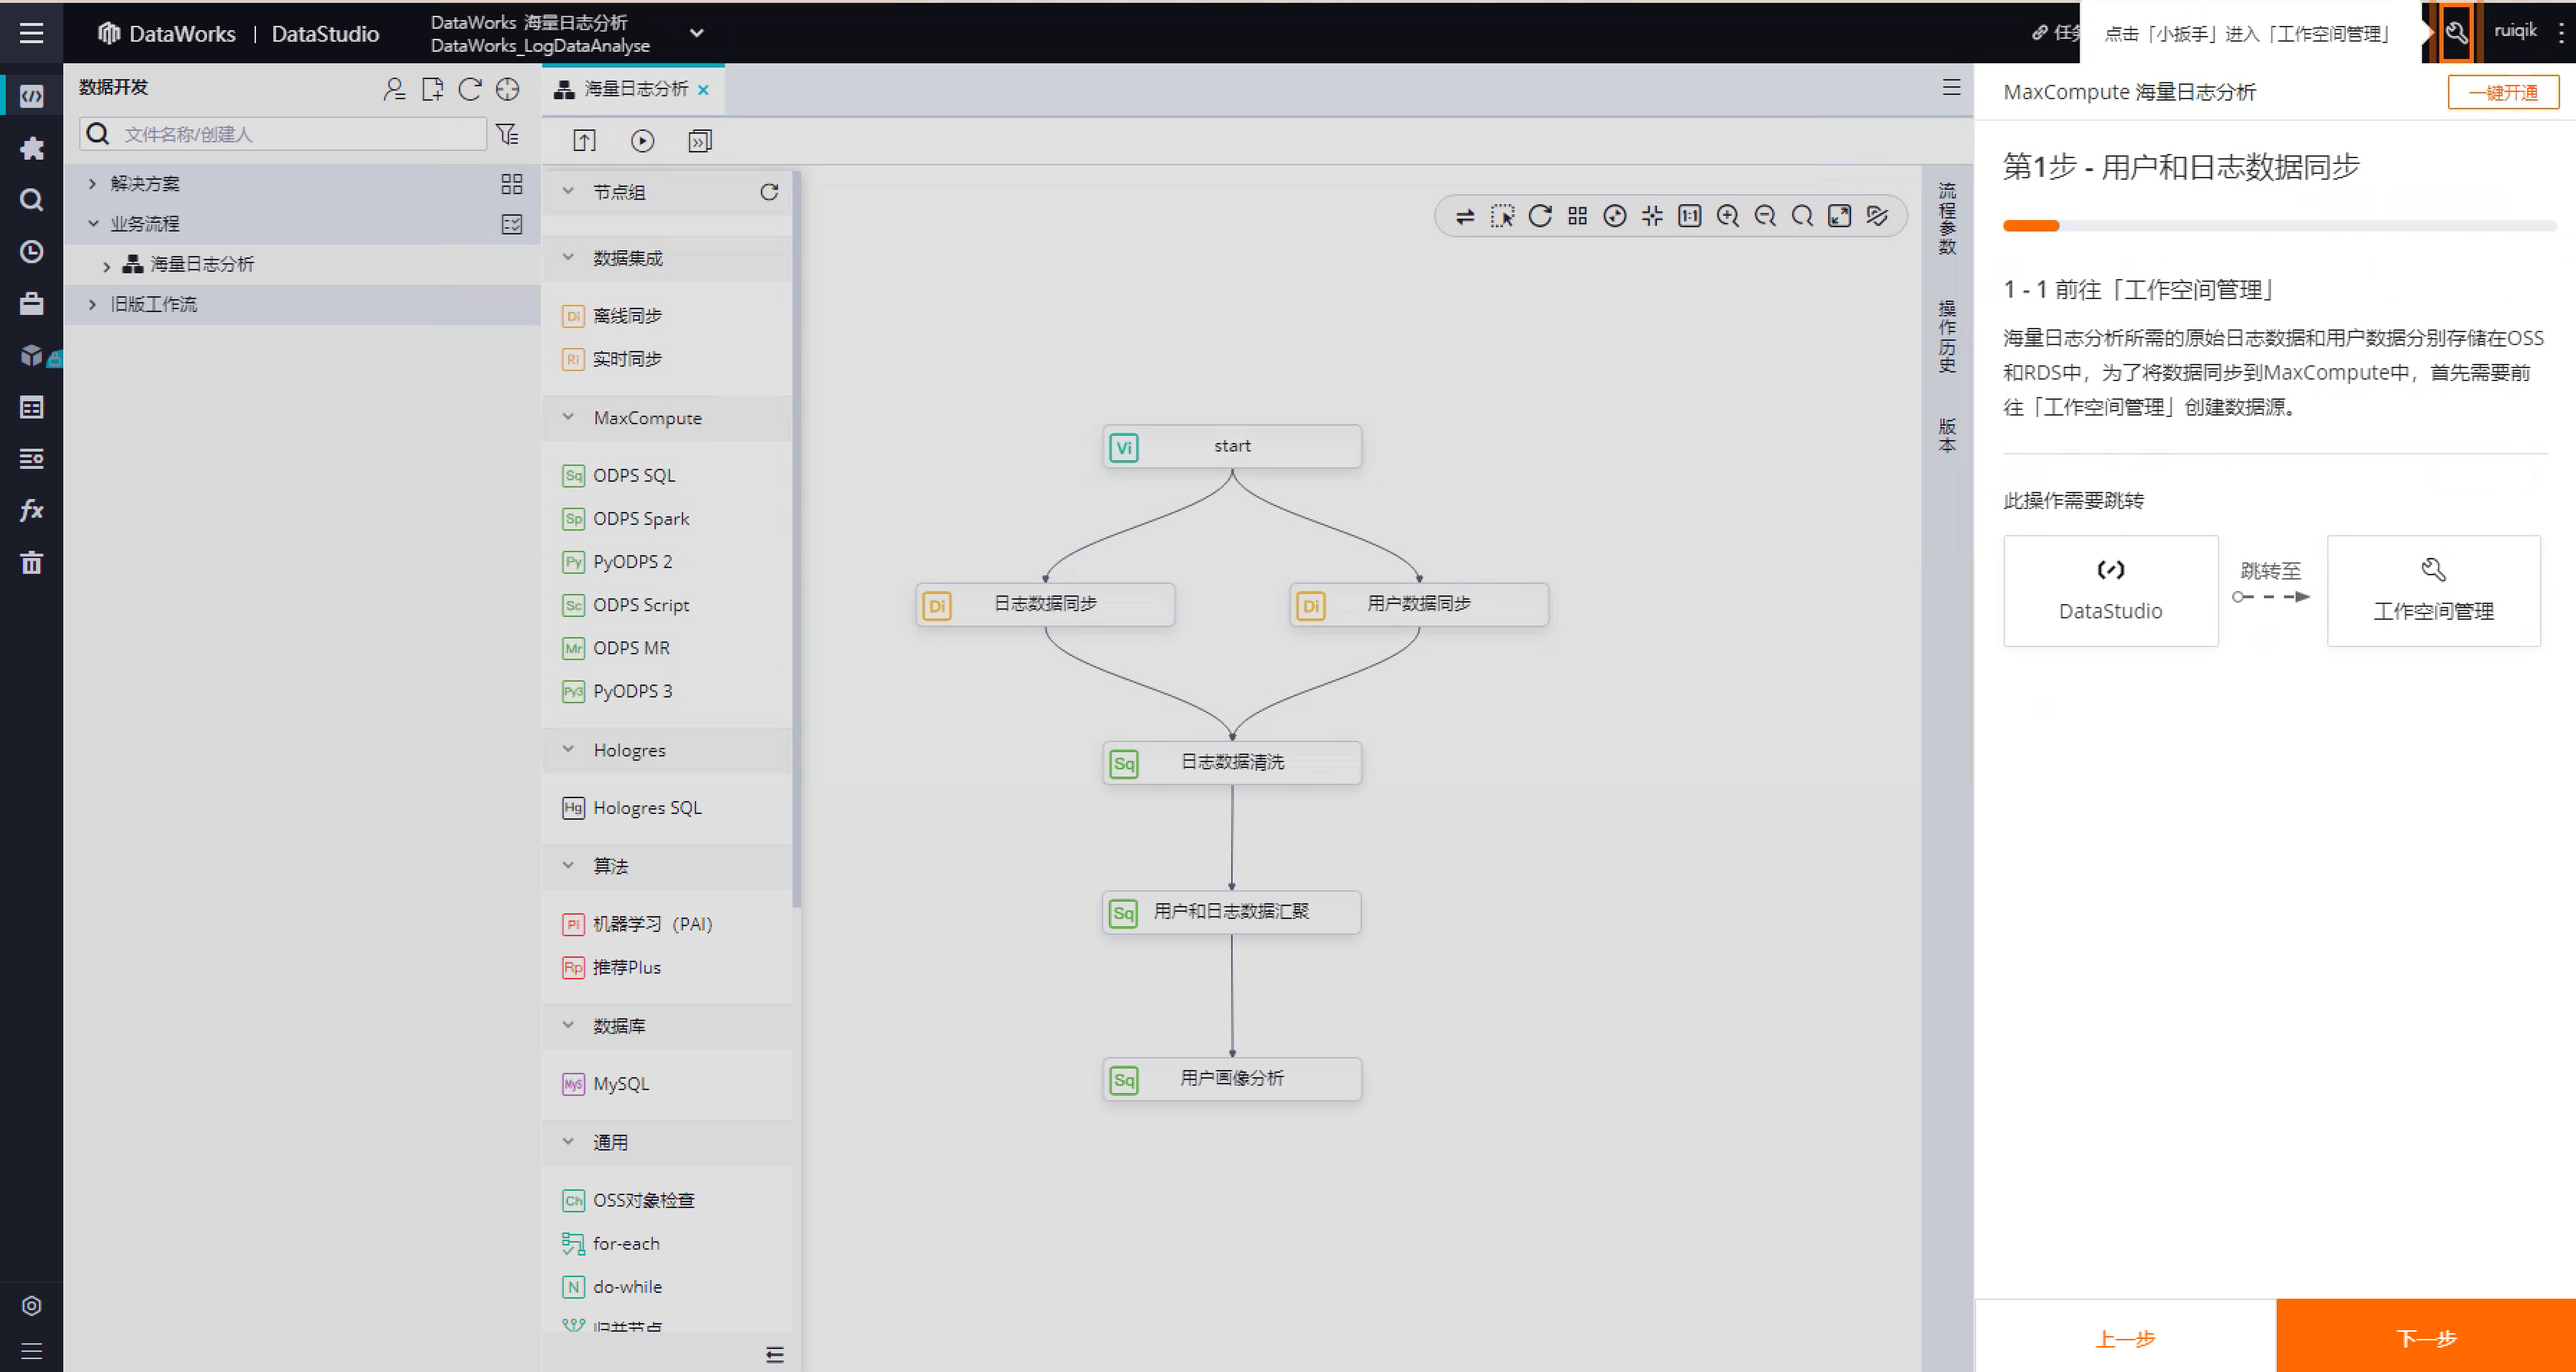Click the wrench workspace management icon
This screenshot has height=1372, width=2576.
click(2456, 33)
